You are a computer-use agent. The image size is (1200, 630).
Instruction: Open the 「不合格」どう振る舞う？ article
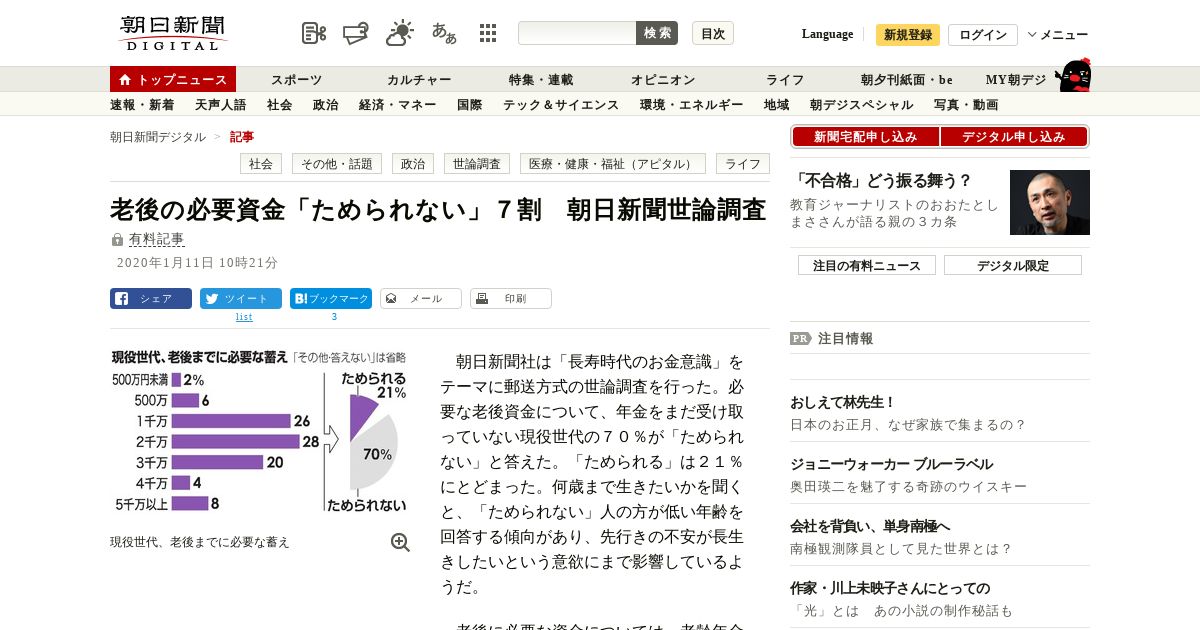(x=882, y=181)
